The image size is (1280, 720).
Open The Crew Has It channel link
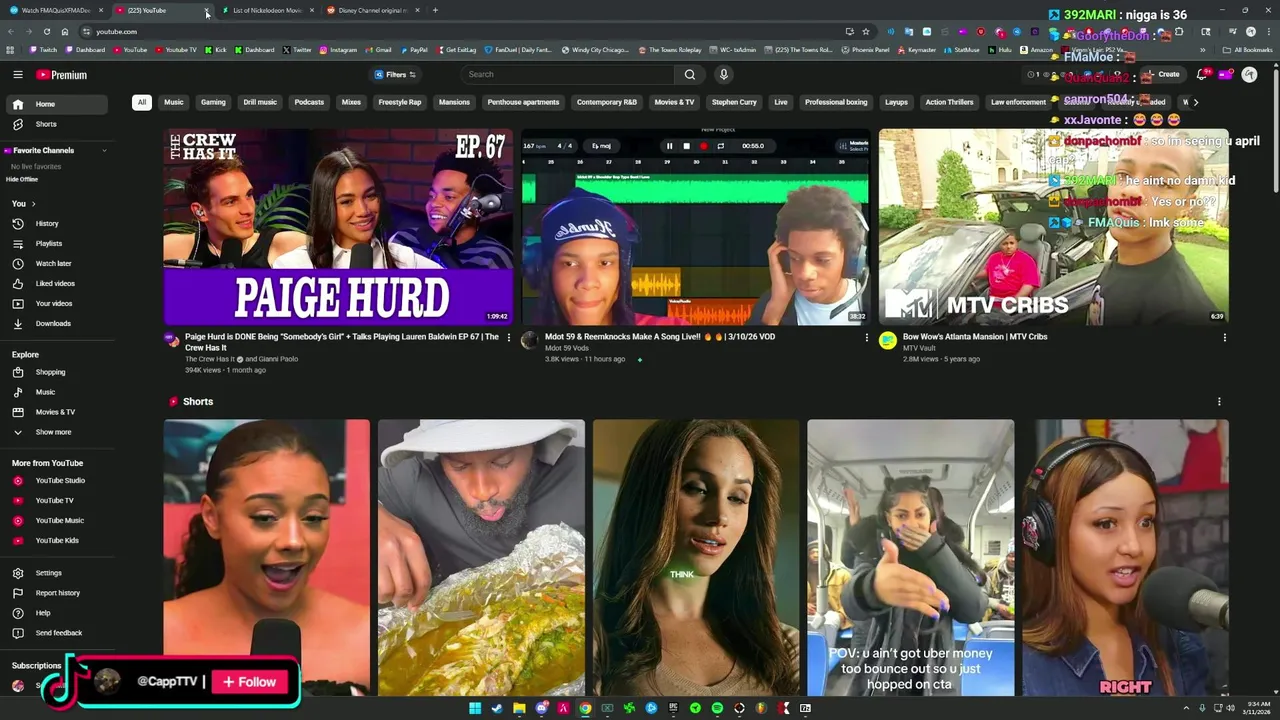point(210,359)
